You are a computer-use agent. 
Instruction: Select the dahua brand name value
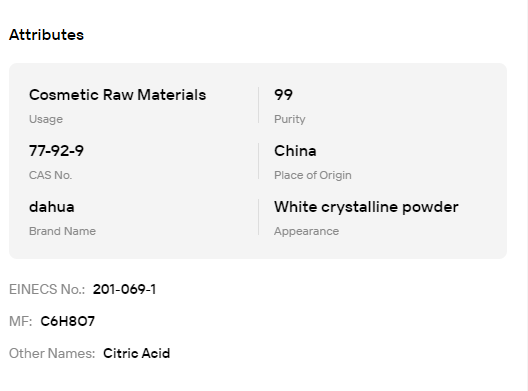(x=52, y=207)
